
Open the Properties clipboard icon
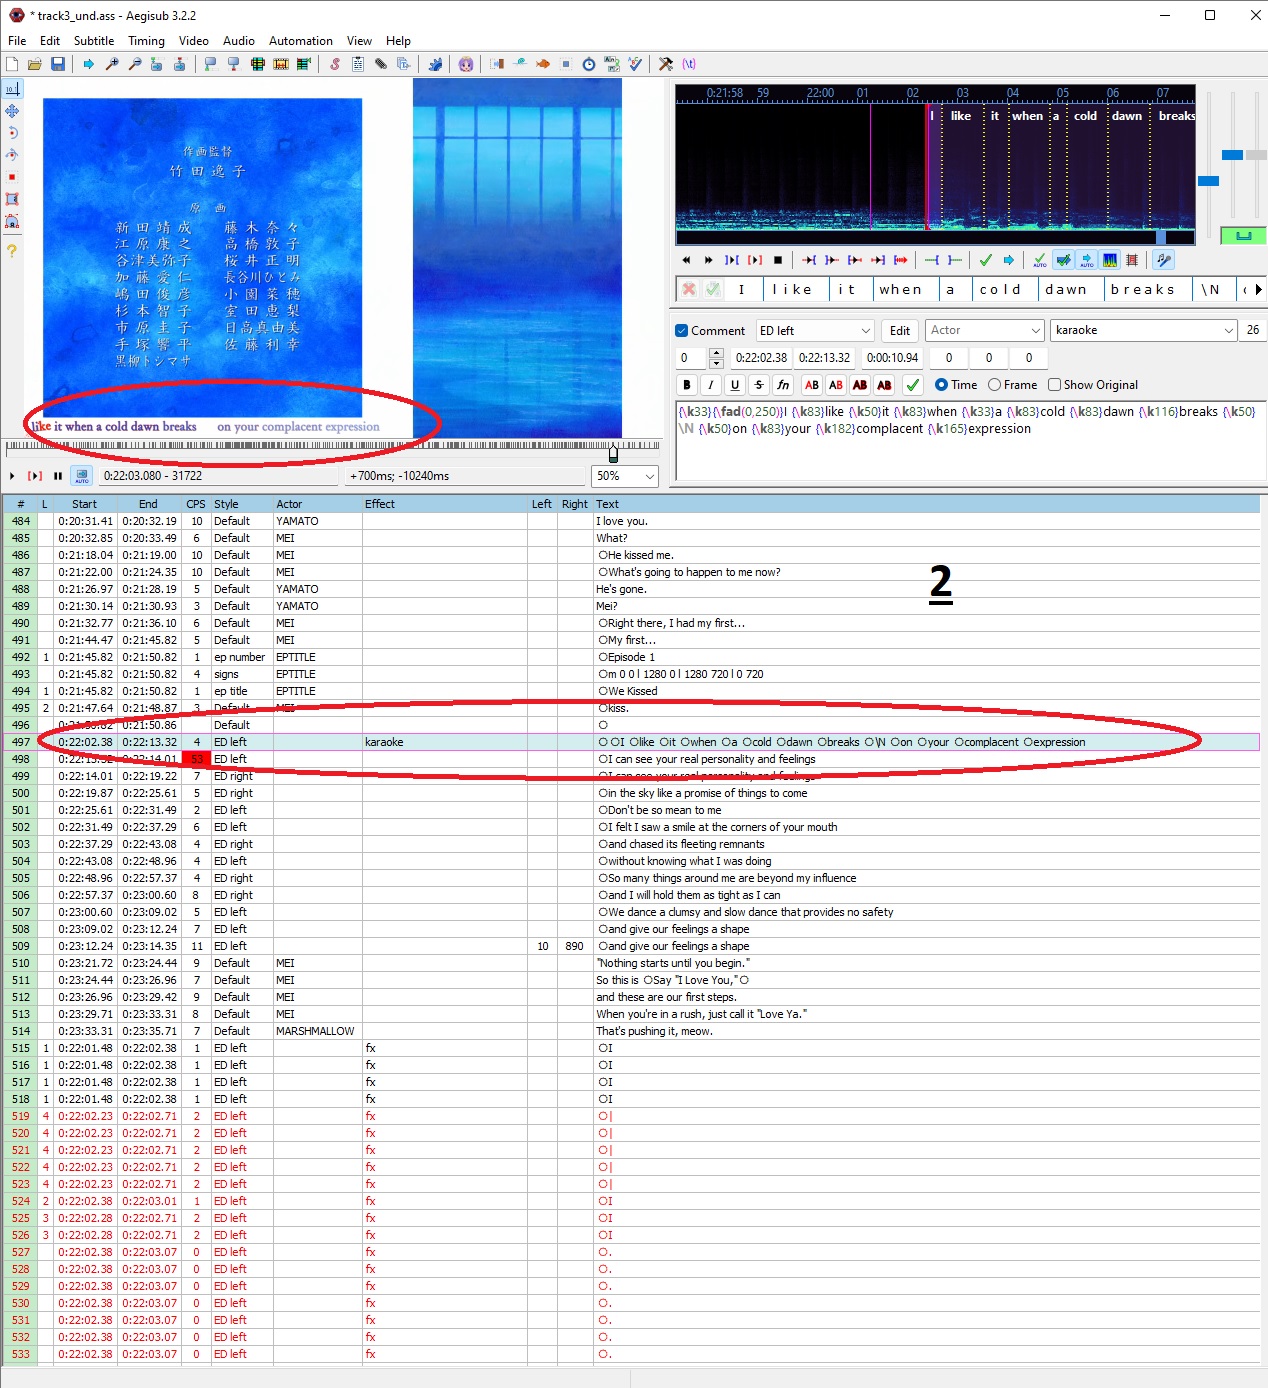tap(358, 64)
